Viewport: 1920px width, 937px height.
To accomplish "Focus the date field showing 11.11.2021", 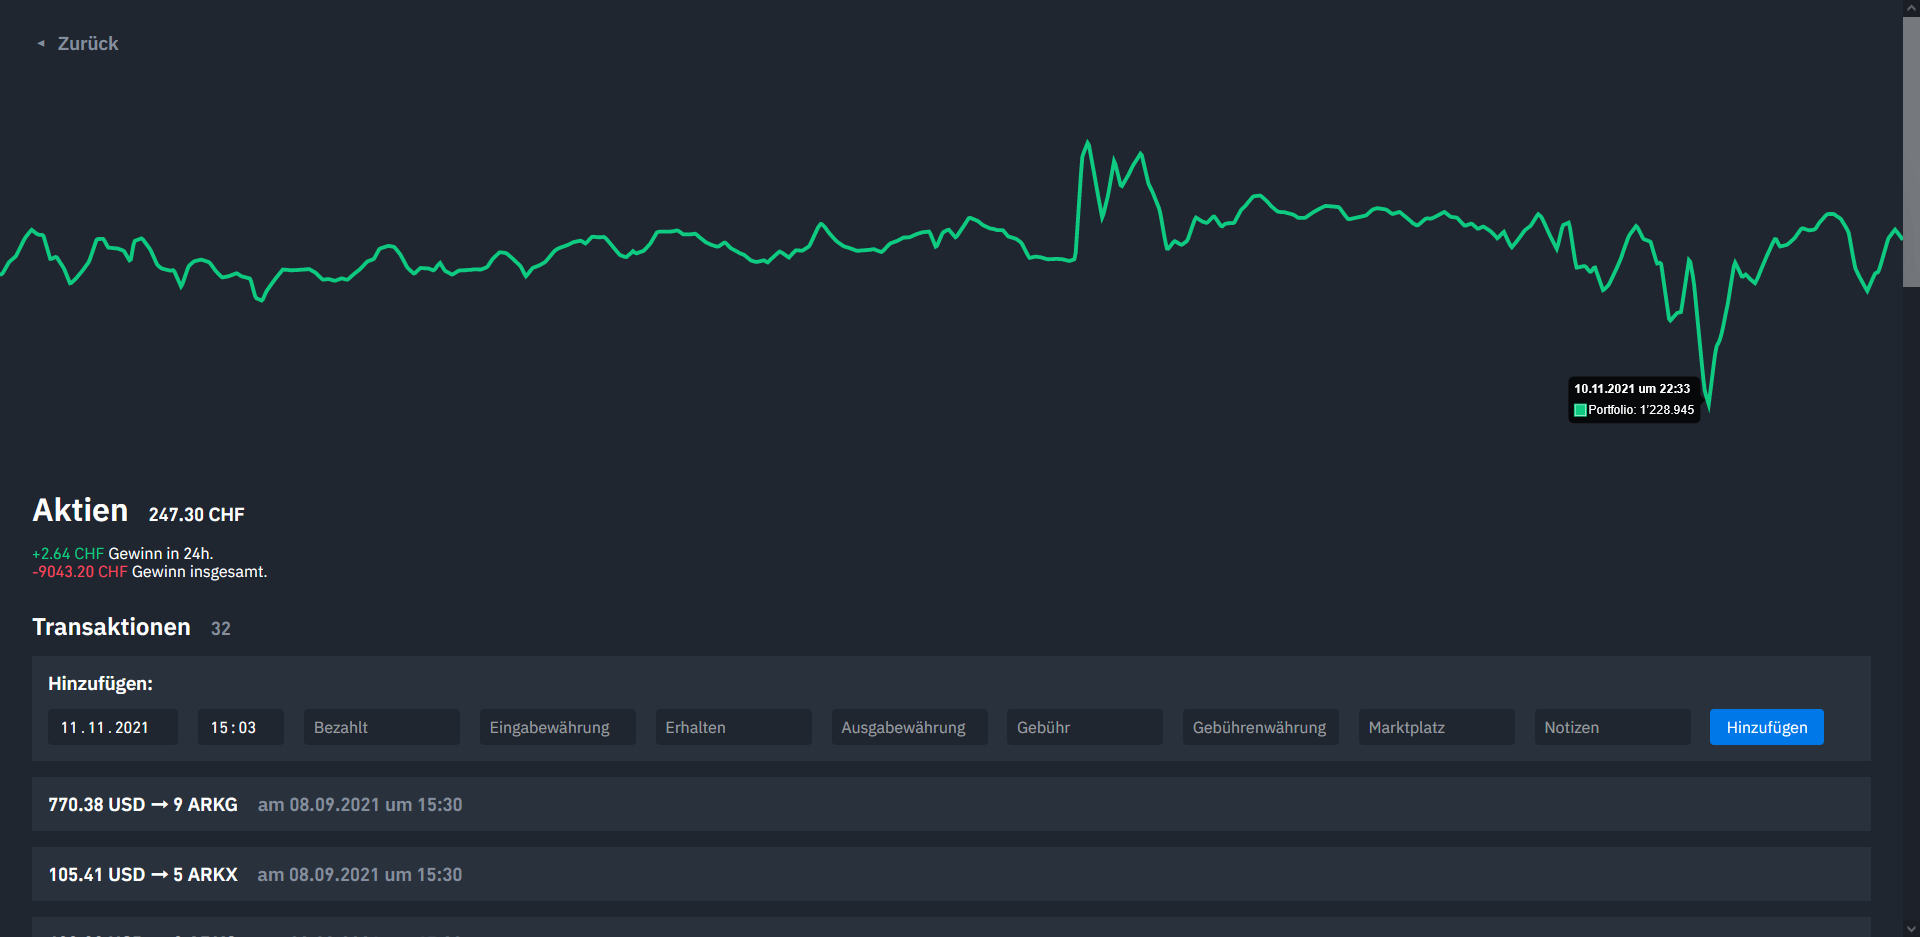I will (x=112, y=727).
